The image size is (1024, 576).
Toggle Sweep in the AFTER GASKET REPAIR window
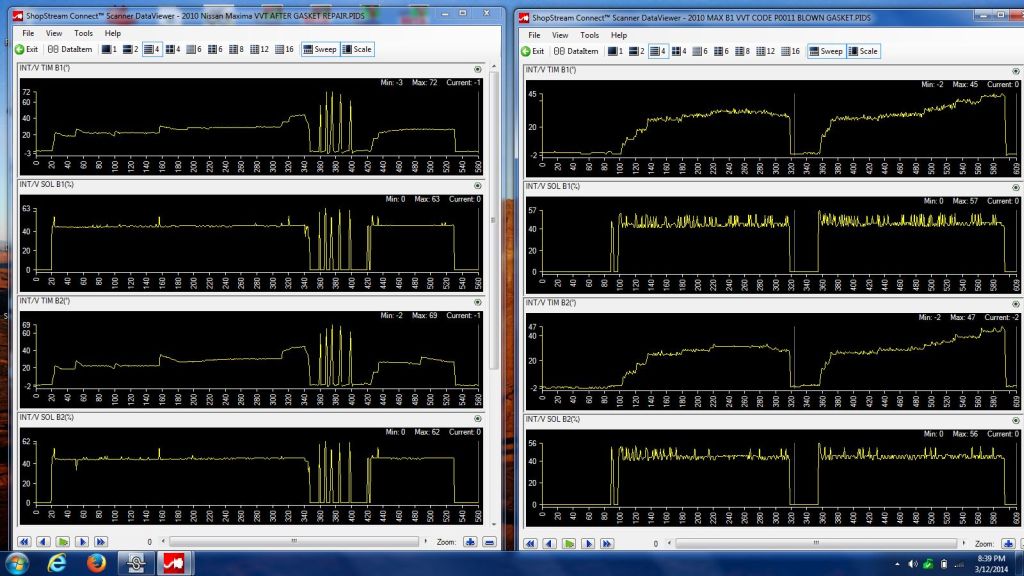click(320, 49)
